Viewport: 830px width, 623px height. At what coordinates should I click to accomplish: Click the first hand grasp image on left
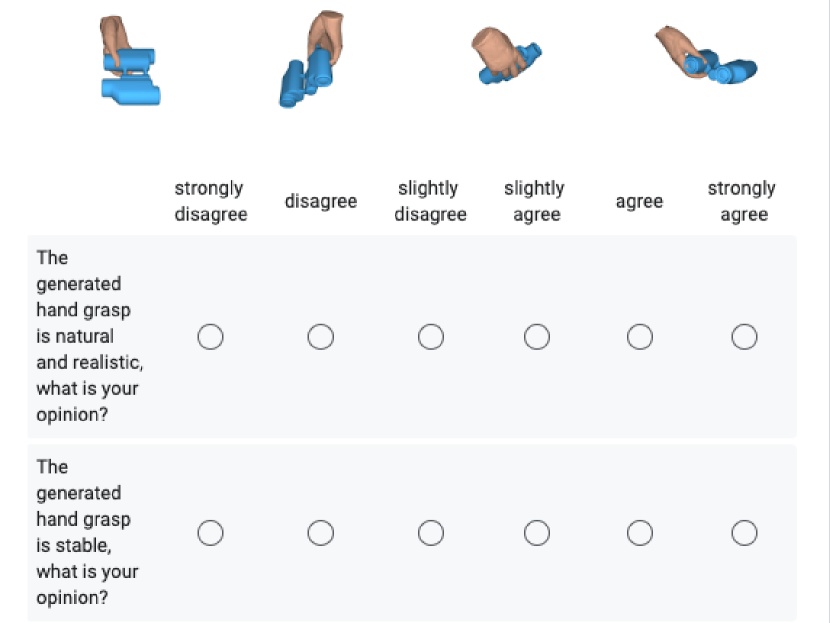tap(130, 60)
